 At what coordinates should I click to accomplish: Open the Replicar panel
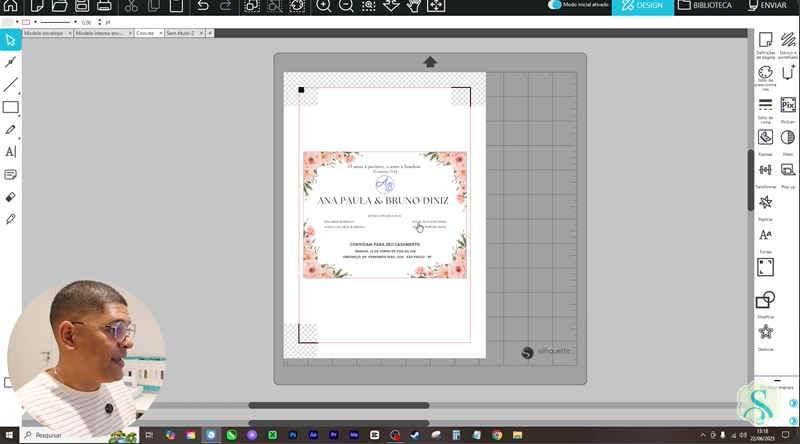pyautogui.click(x=765, y=208)
